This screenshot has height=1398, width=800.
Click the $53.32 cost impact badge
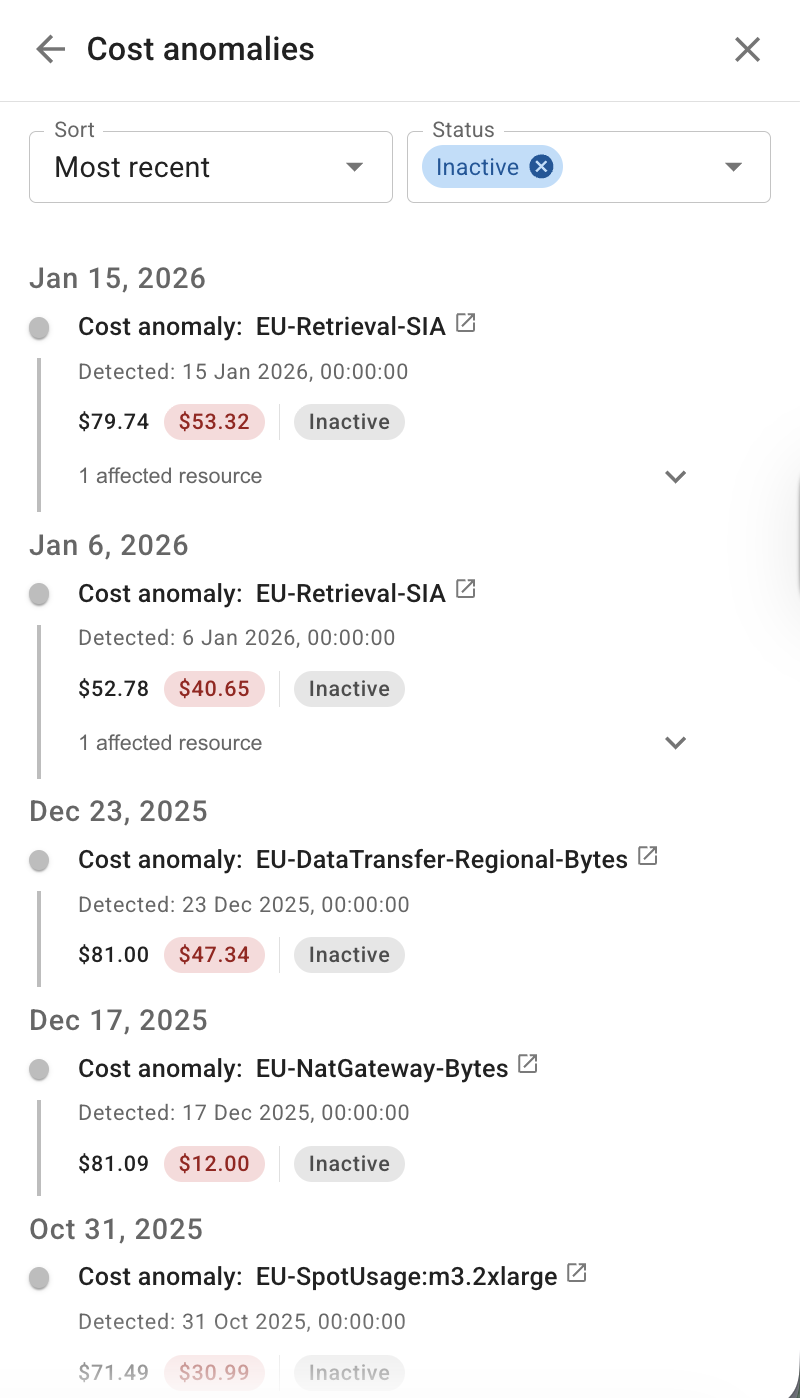tap(214, 422)
